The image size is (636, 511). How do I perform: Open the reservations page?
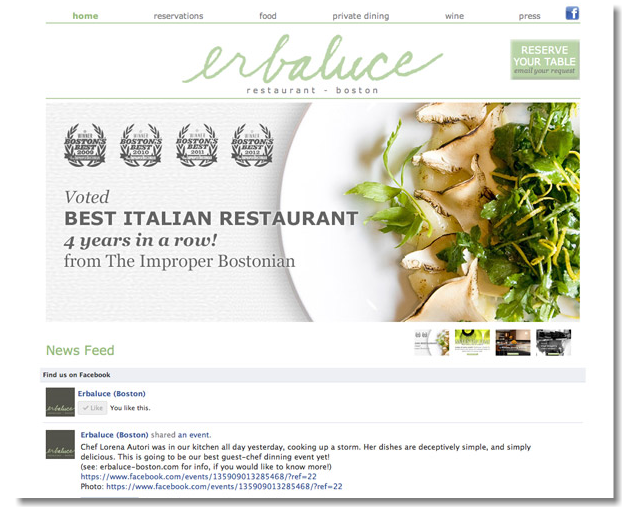click(178, 16)
